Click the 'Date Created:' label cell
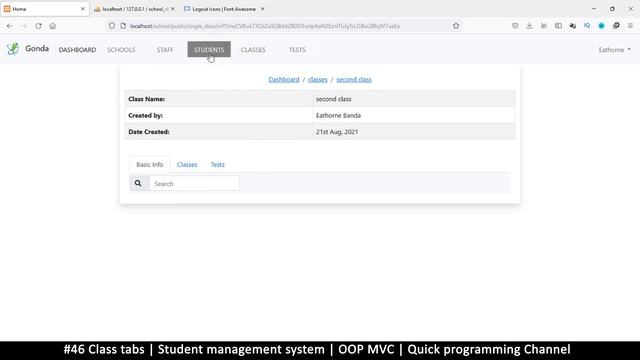The width and height of the screenshot is (640, 360). click(218, 132)
